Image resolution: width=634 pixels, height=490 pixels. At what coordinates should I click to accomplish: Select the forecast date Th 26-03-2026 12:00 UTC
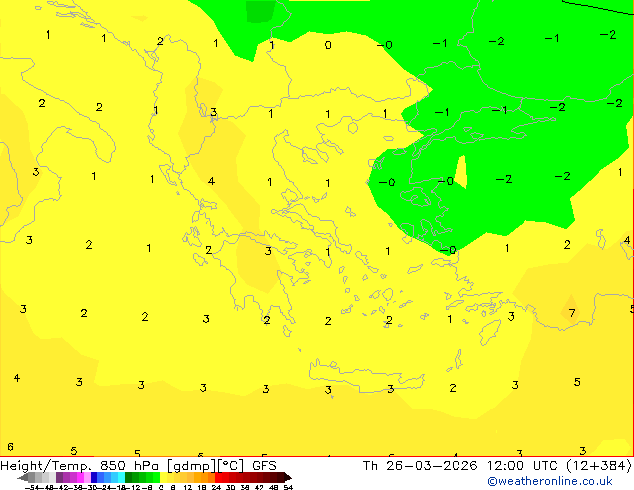point(461,466)
